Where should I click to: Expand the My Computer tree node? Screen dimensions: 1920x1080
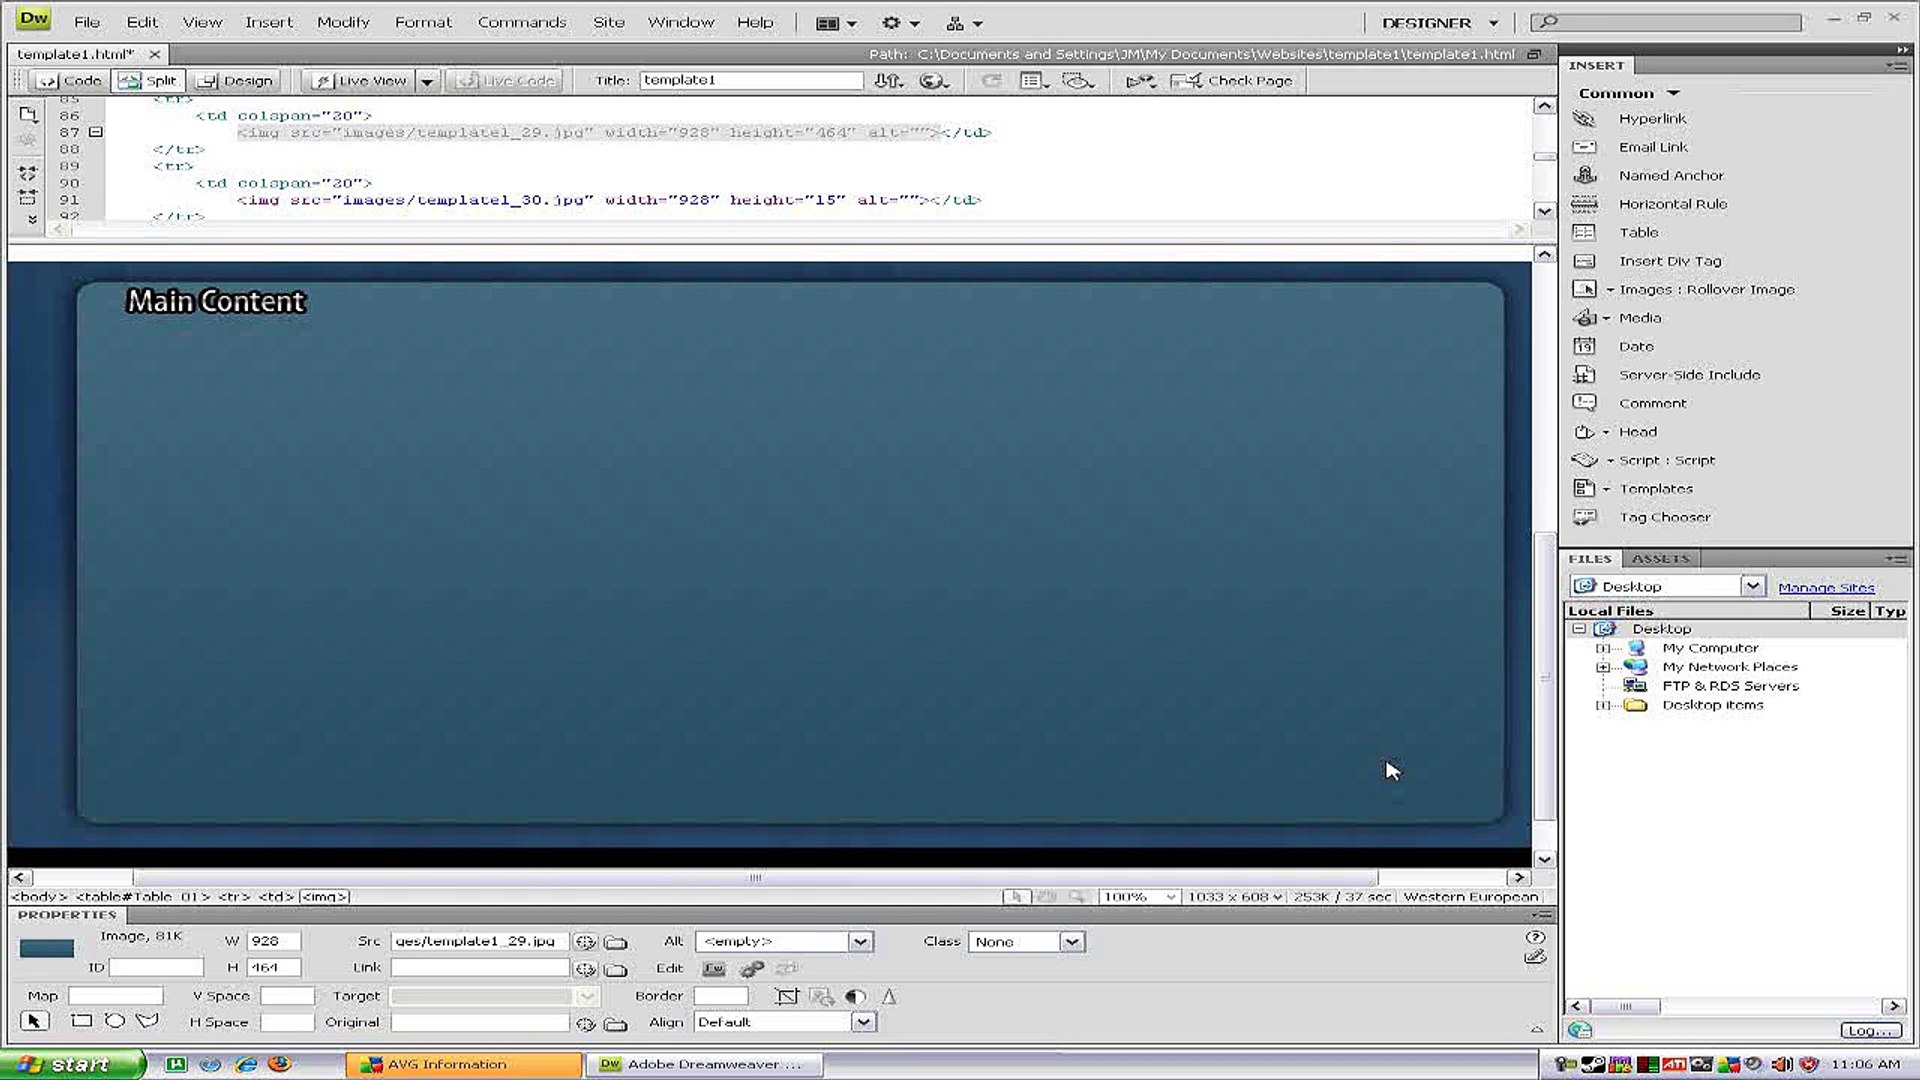pos(1603,648)
